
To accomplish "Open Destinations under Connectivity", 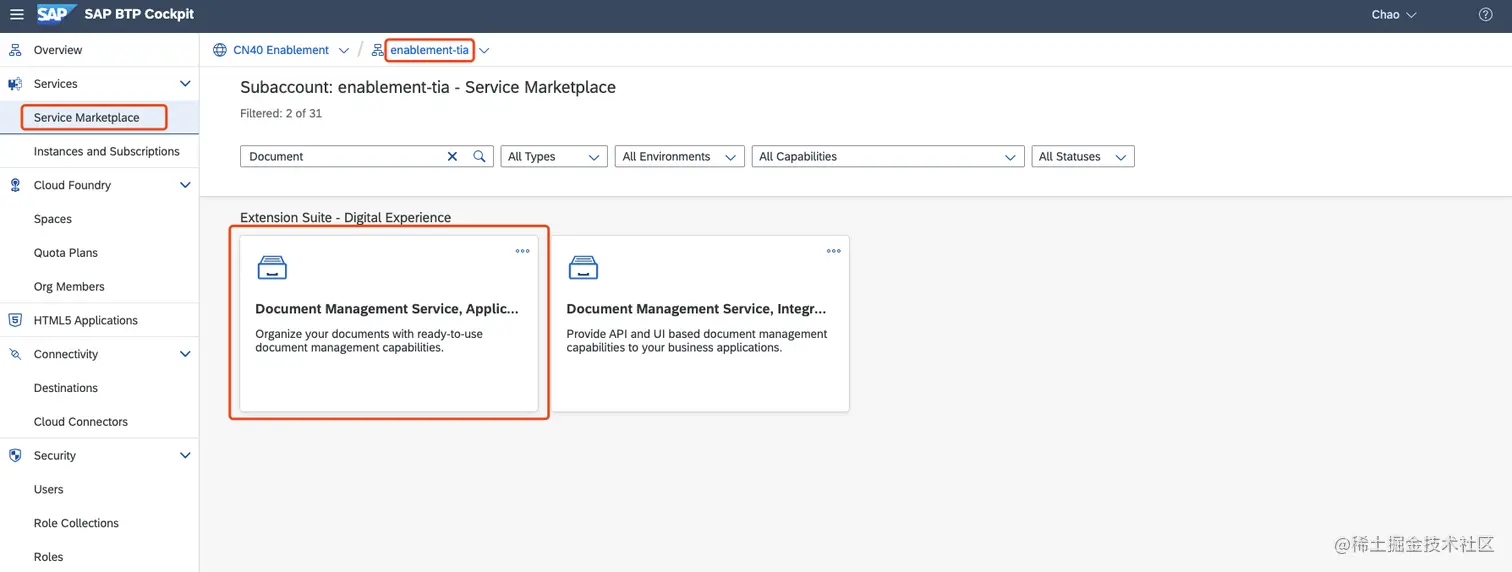I will coord(66,388).
